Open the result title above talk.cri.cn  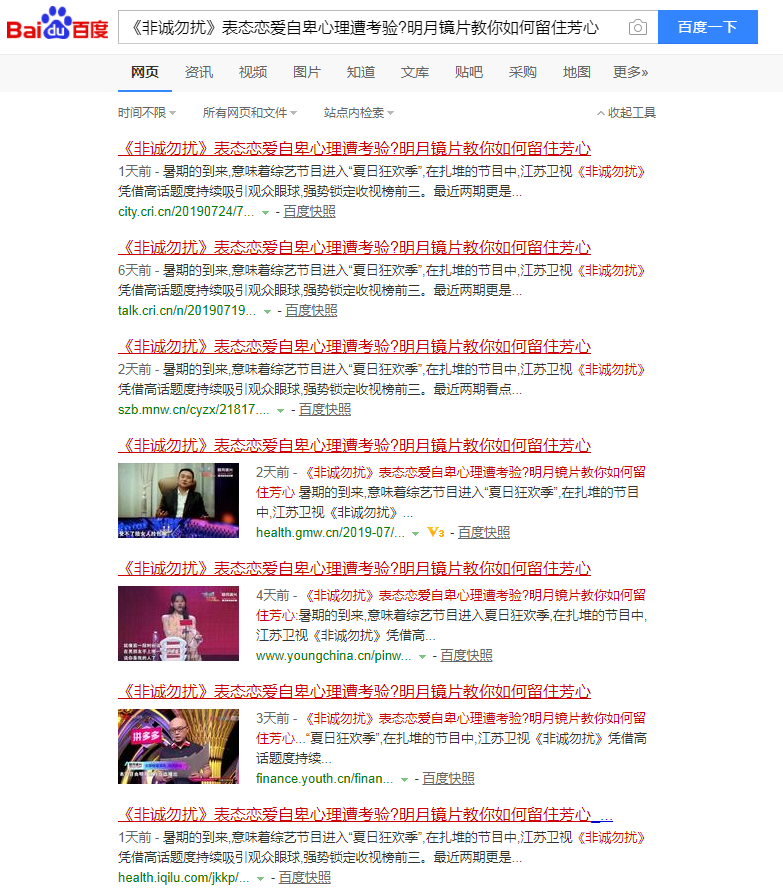click(x=355, y=247)
